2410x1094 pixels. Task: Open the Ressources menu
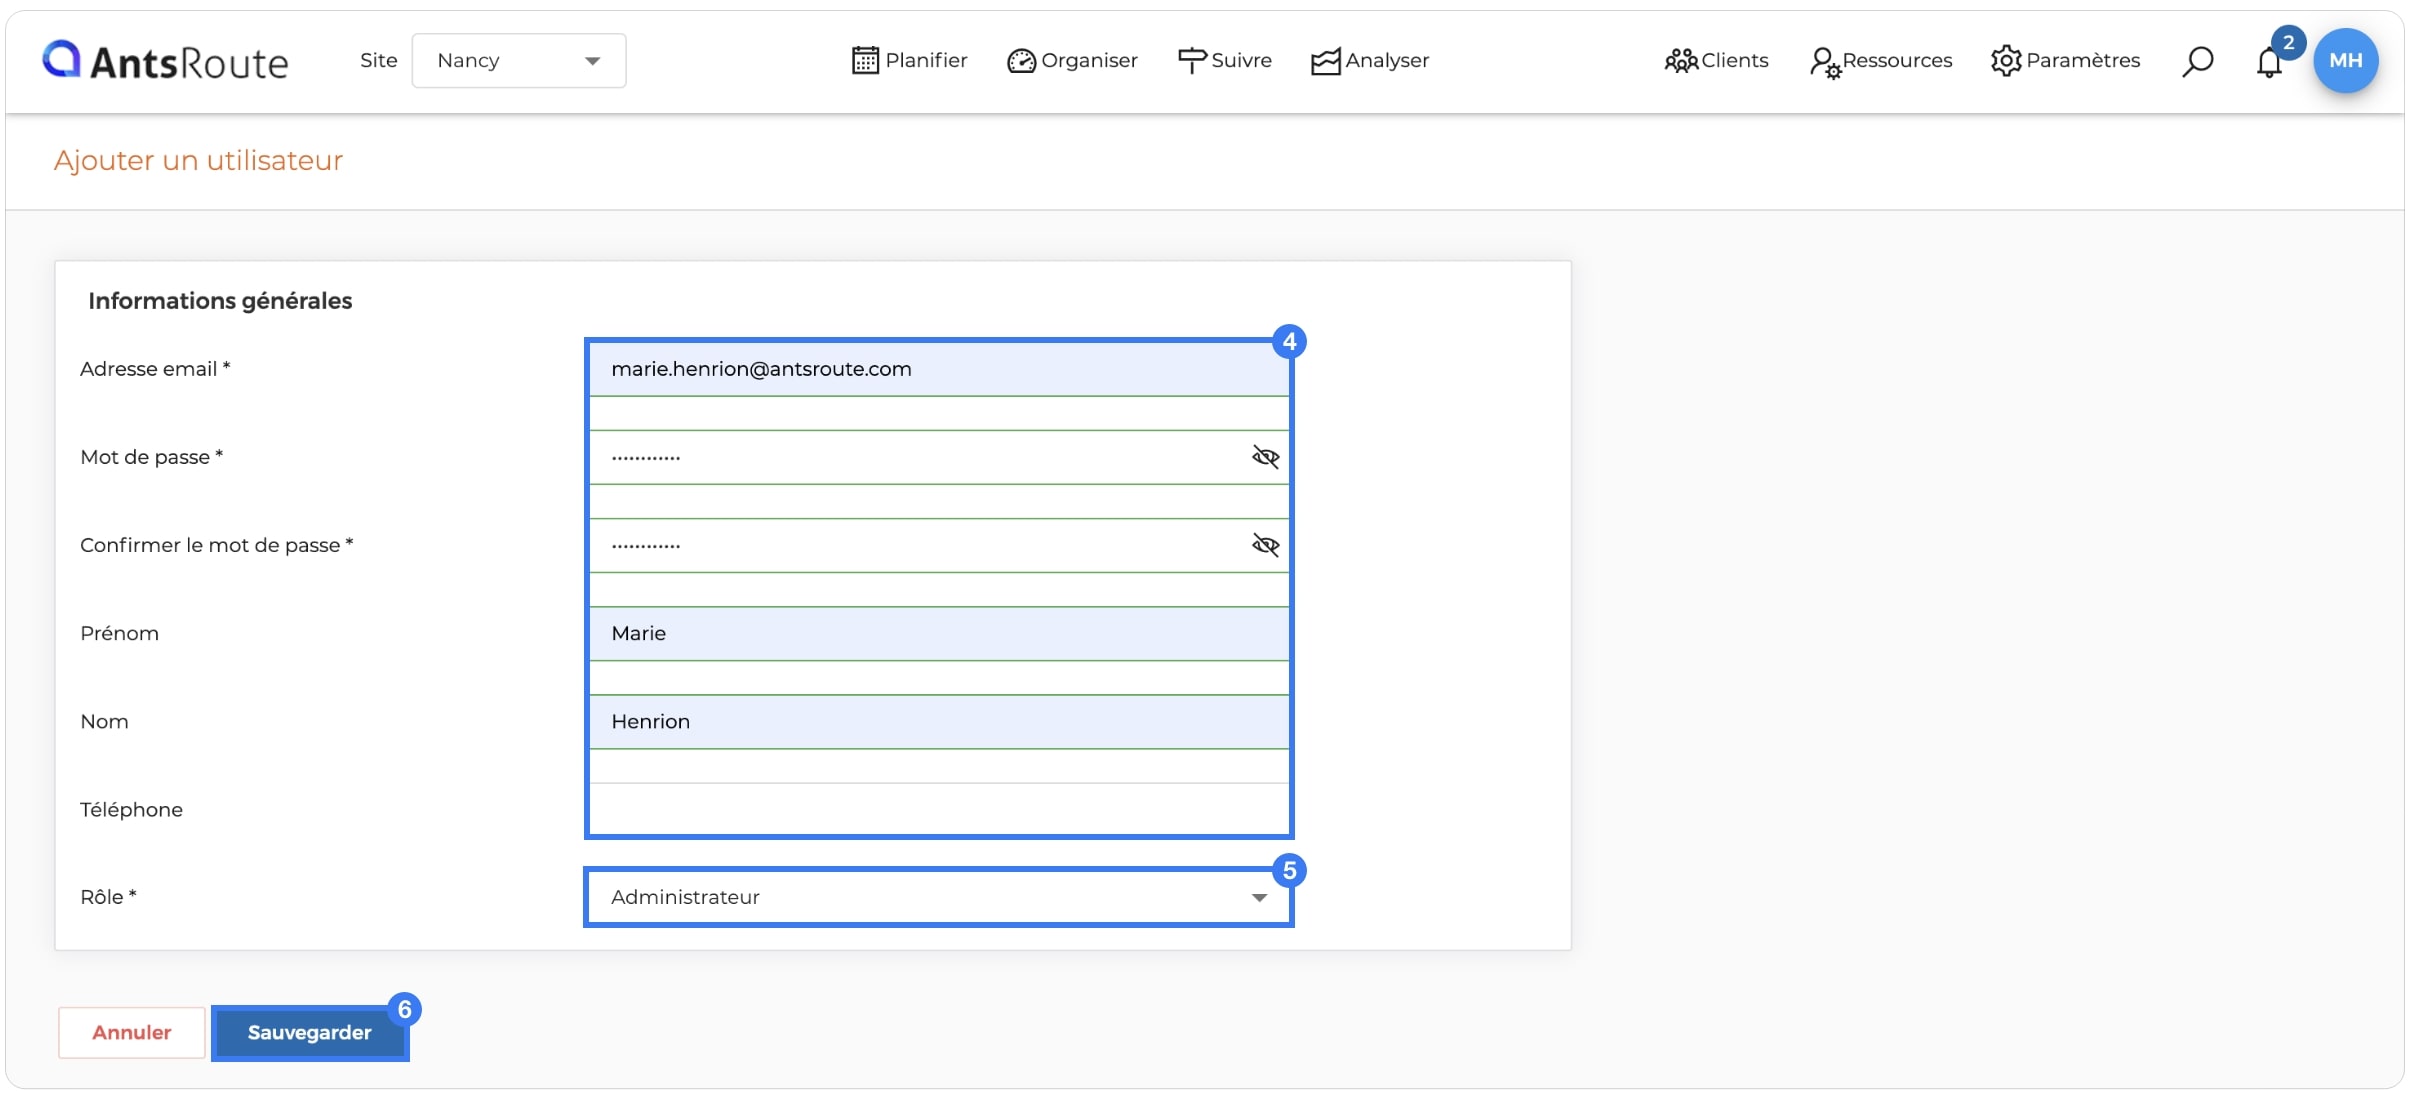point(1880,61)
